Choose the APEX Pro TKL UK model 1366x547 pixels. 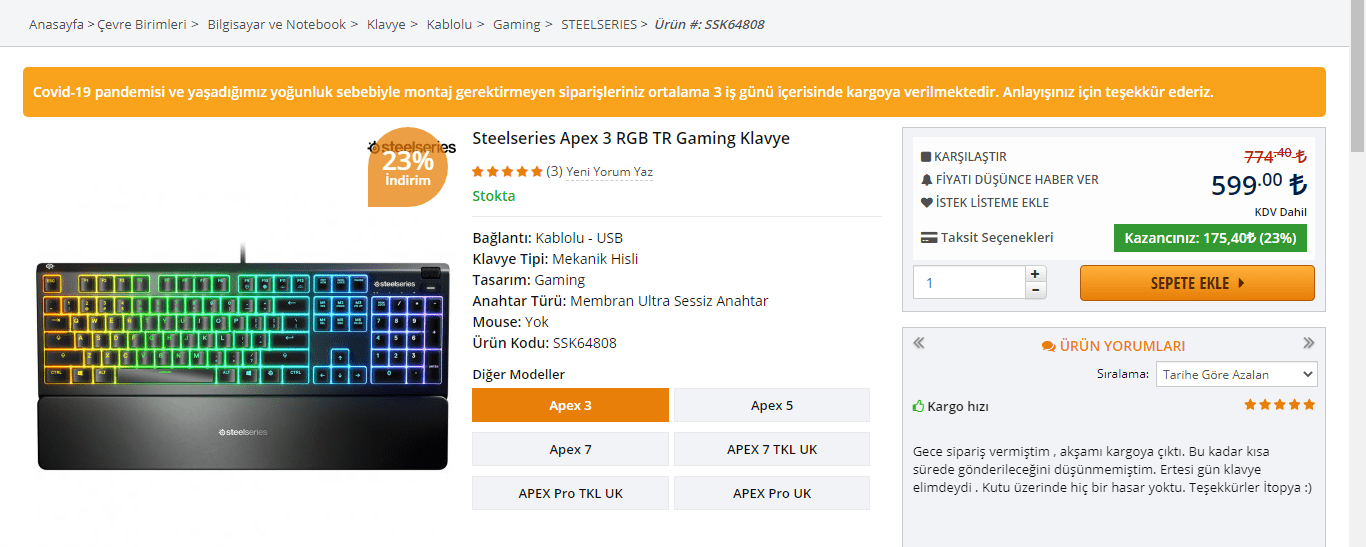pos(570,493)
